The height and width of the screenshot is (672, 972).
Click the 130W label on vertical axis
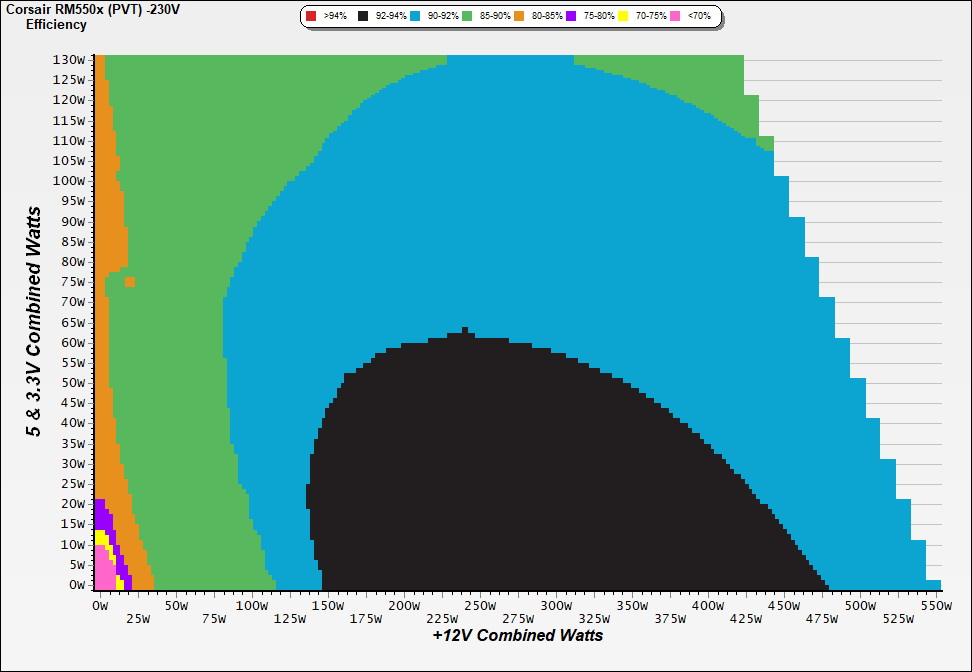coord(69,59)
